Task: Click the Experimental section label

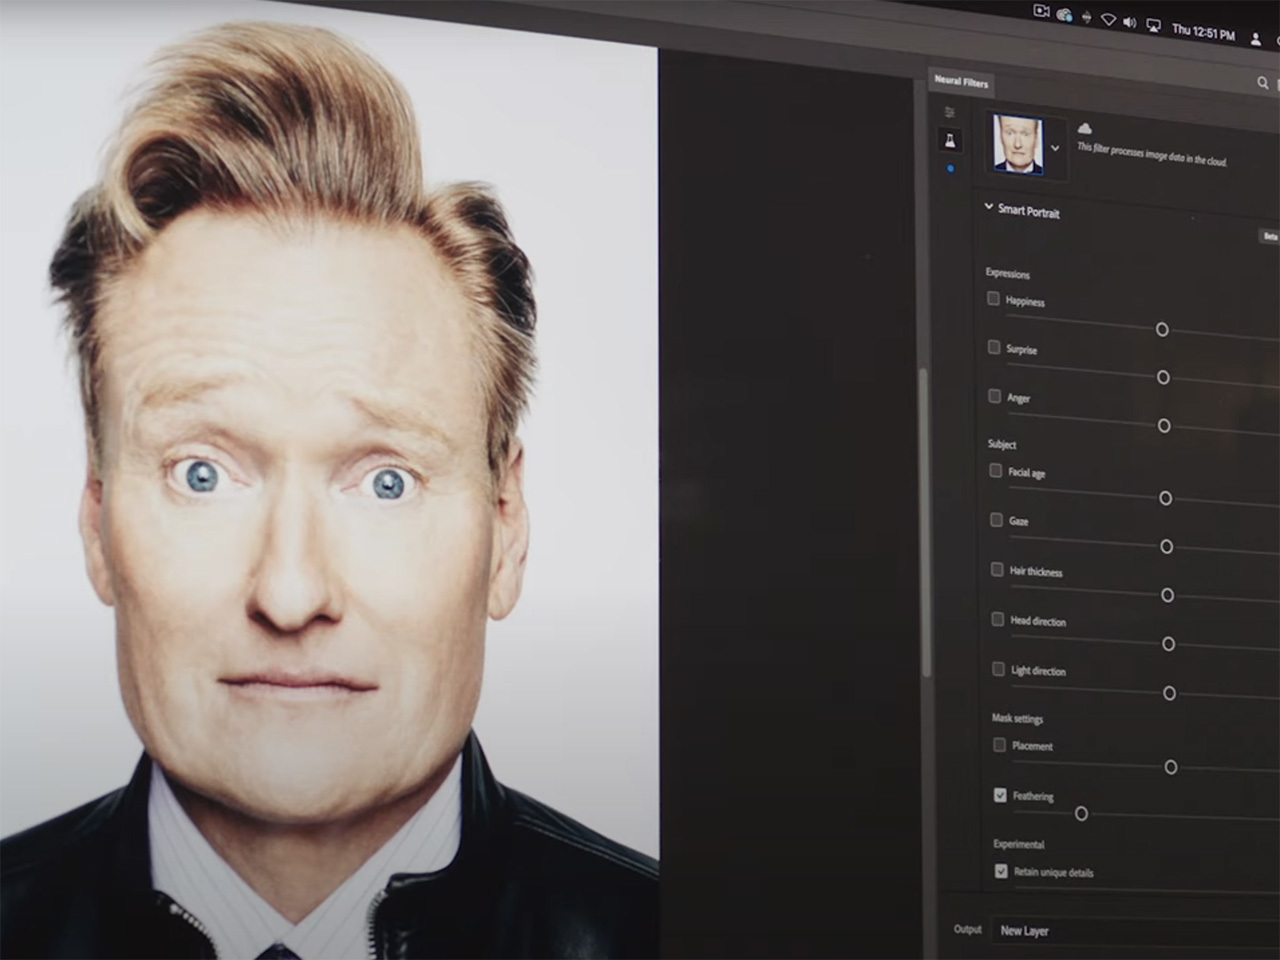Action: point(1019,844)
